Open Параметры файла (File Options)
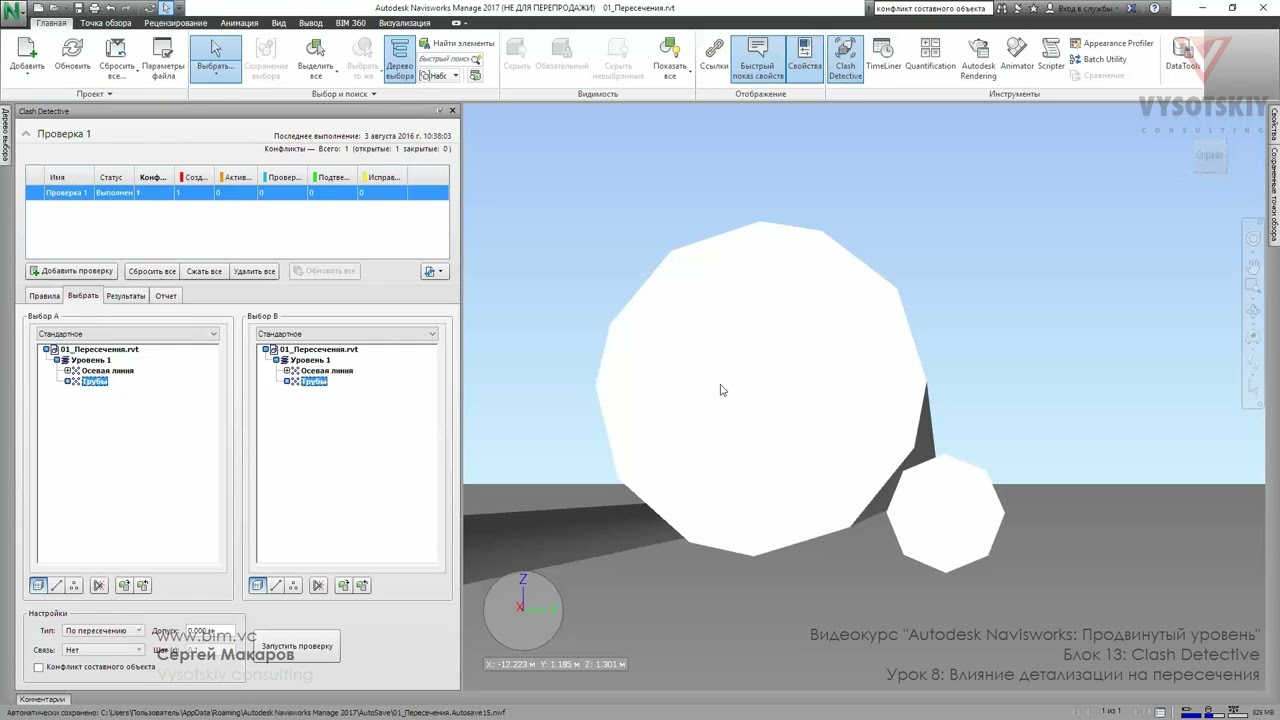Screen dimensions: 1280x720 (x=163, y=59)
